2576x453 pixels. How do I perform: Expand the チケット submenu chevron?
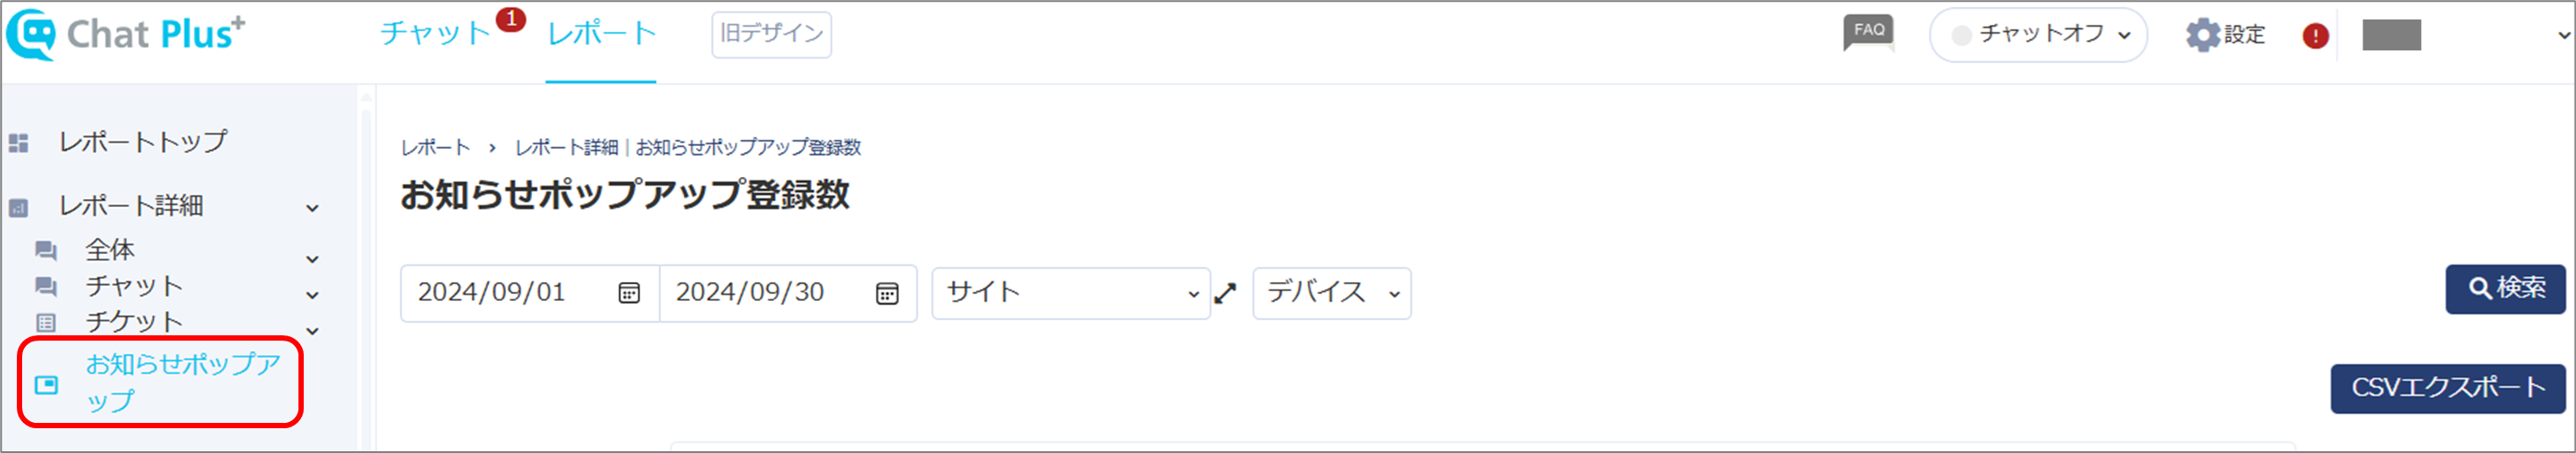pyautogui.click(x=312, y=331)
